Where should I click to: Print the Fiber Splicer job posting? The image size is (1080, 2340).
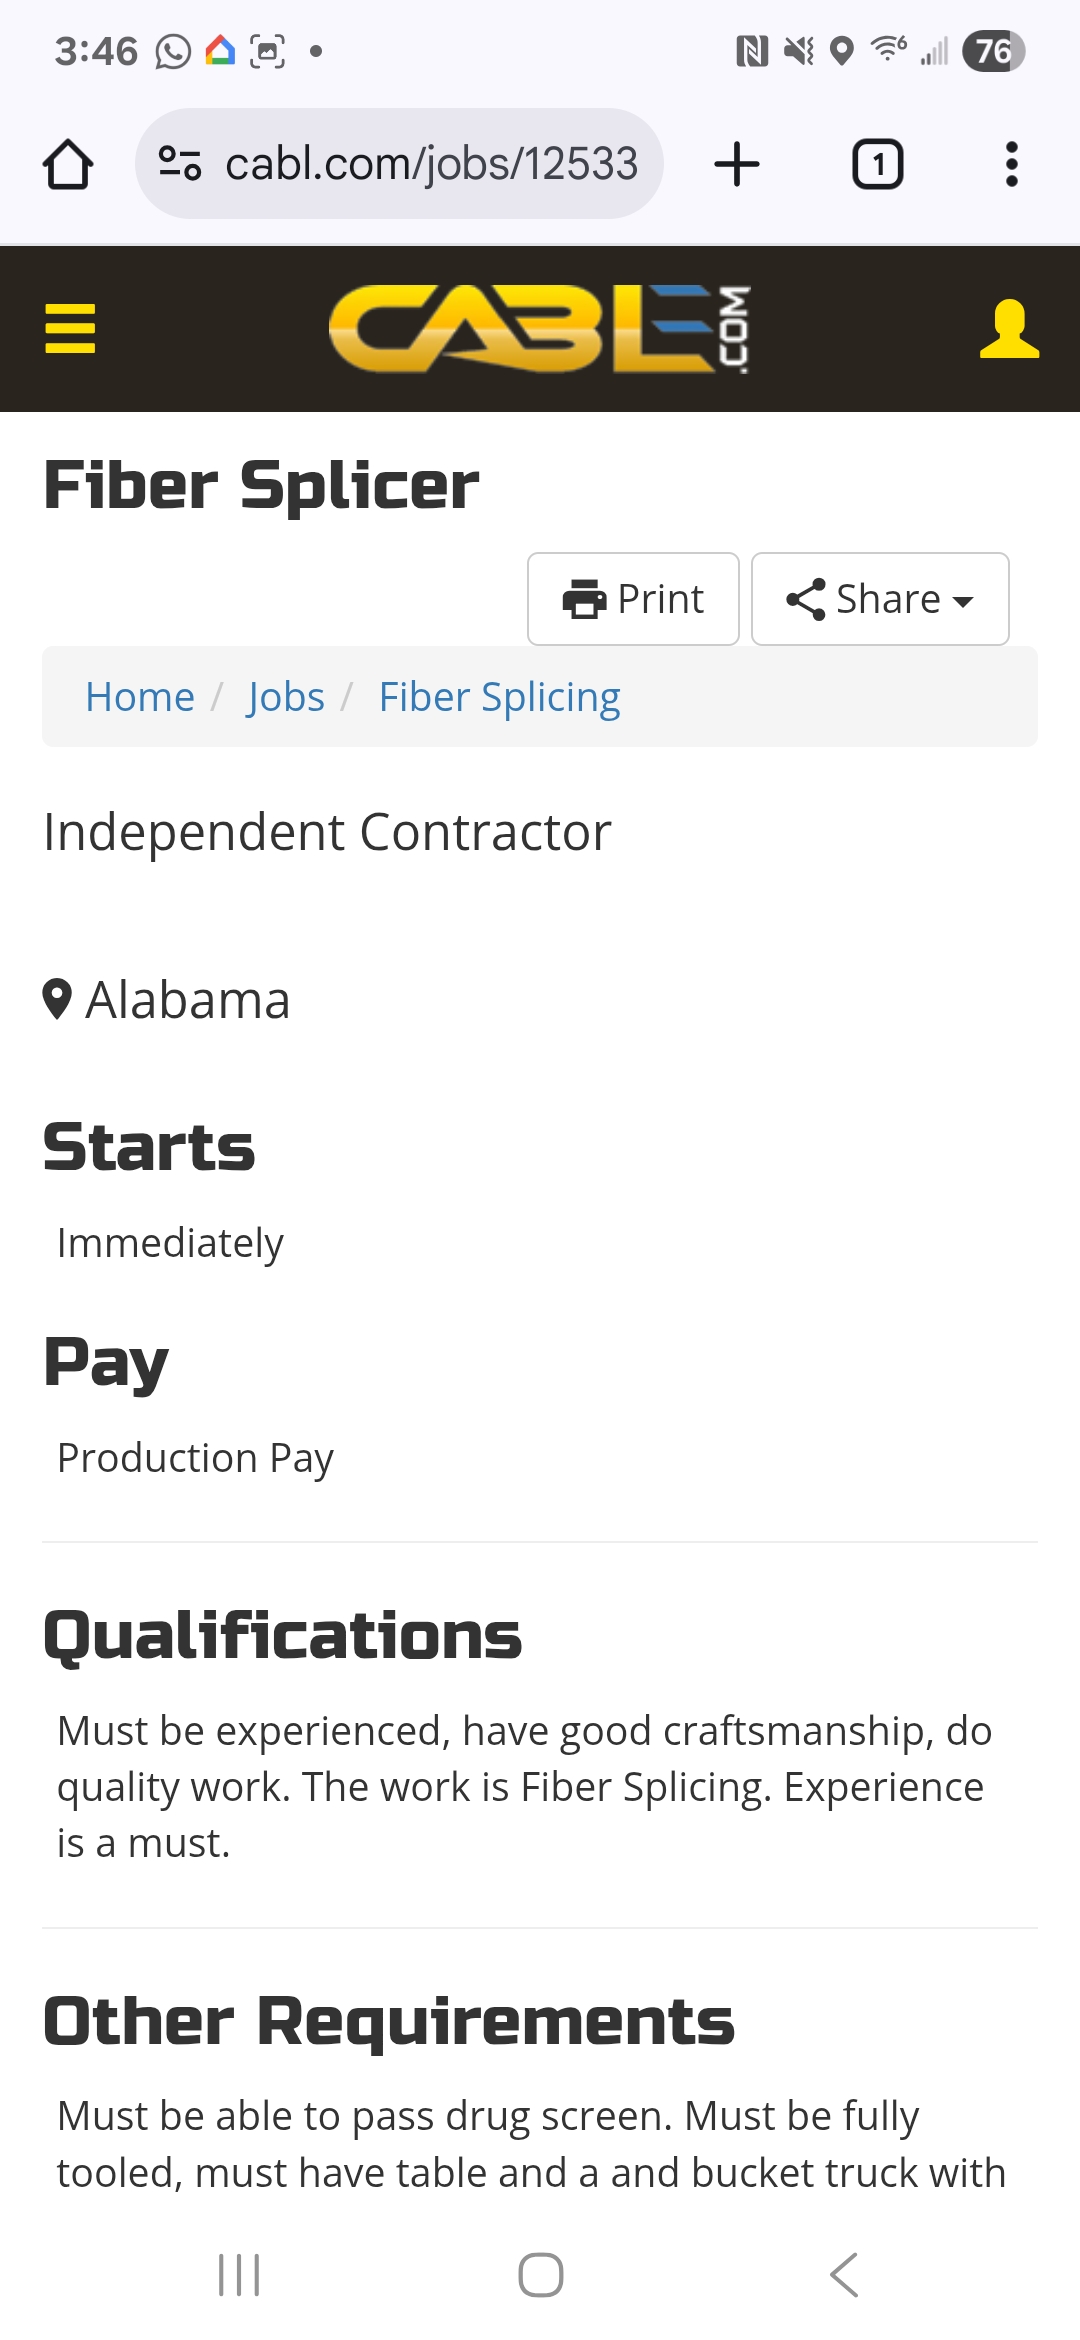coord(633,599)
